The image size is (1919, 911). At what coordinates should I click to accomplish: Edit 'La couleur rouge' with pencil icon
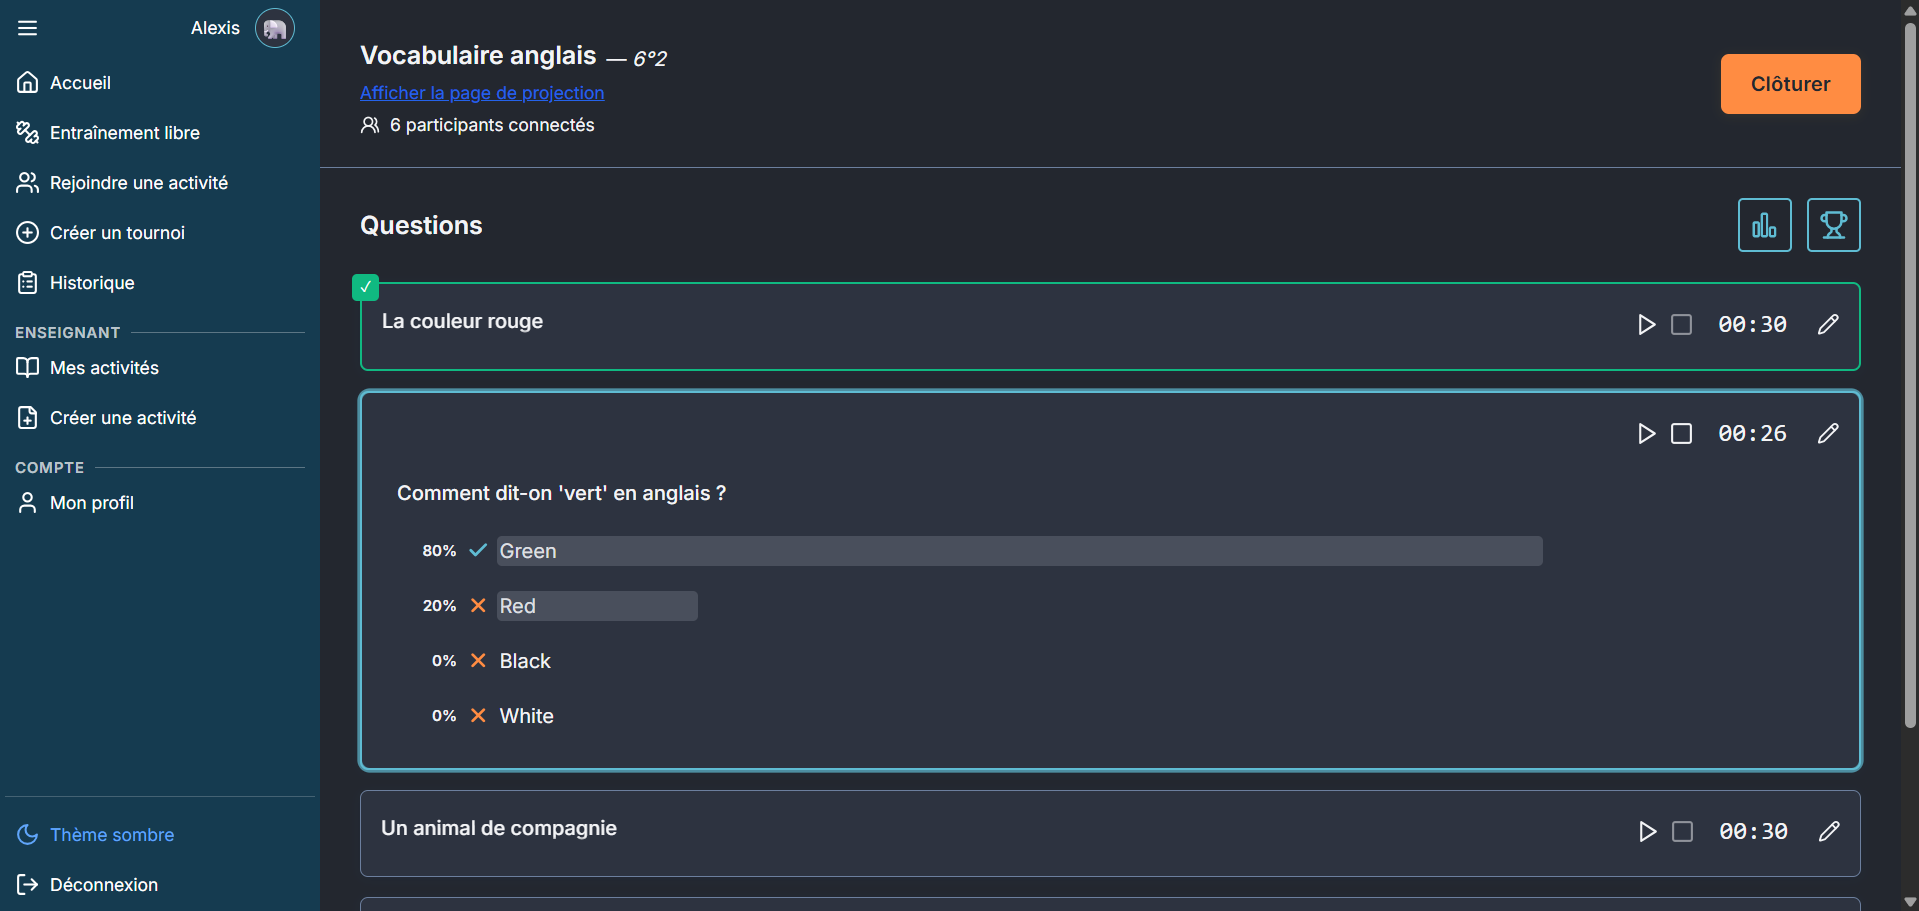1828,324
